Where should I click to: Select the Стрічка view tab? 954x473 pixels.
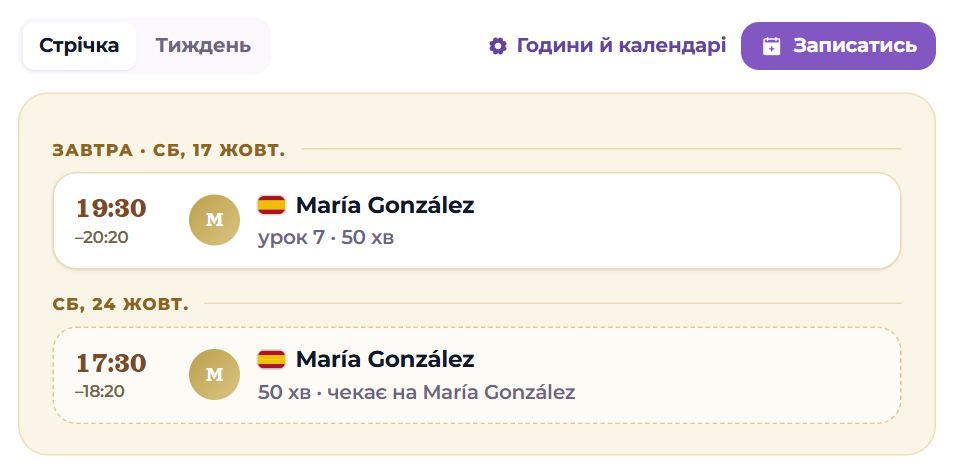[x=79, y=46]
